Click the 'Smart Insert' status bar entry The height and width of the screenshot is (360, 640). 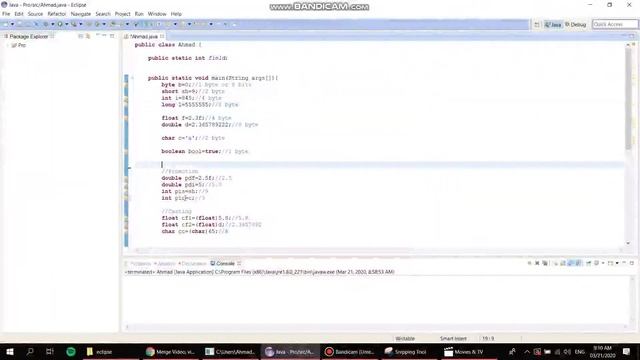[x=453, y=338]
